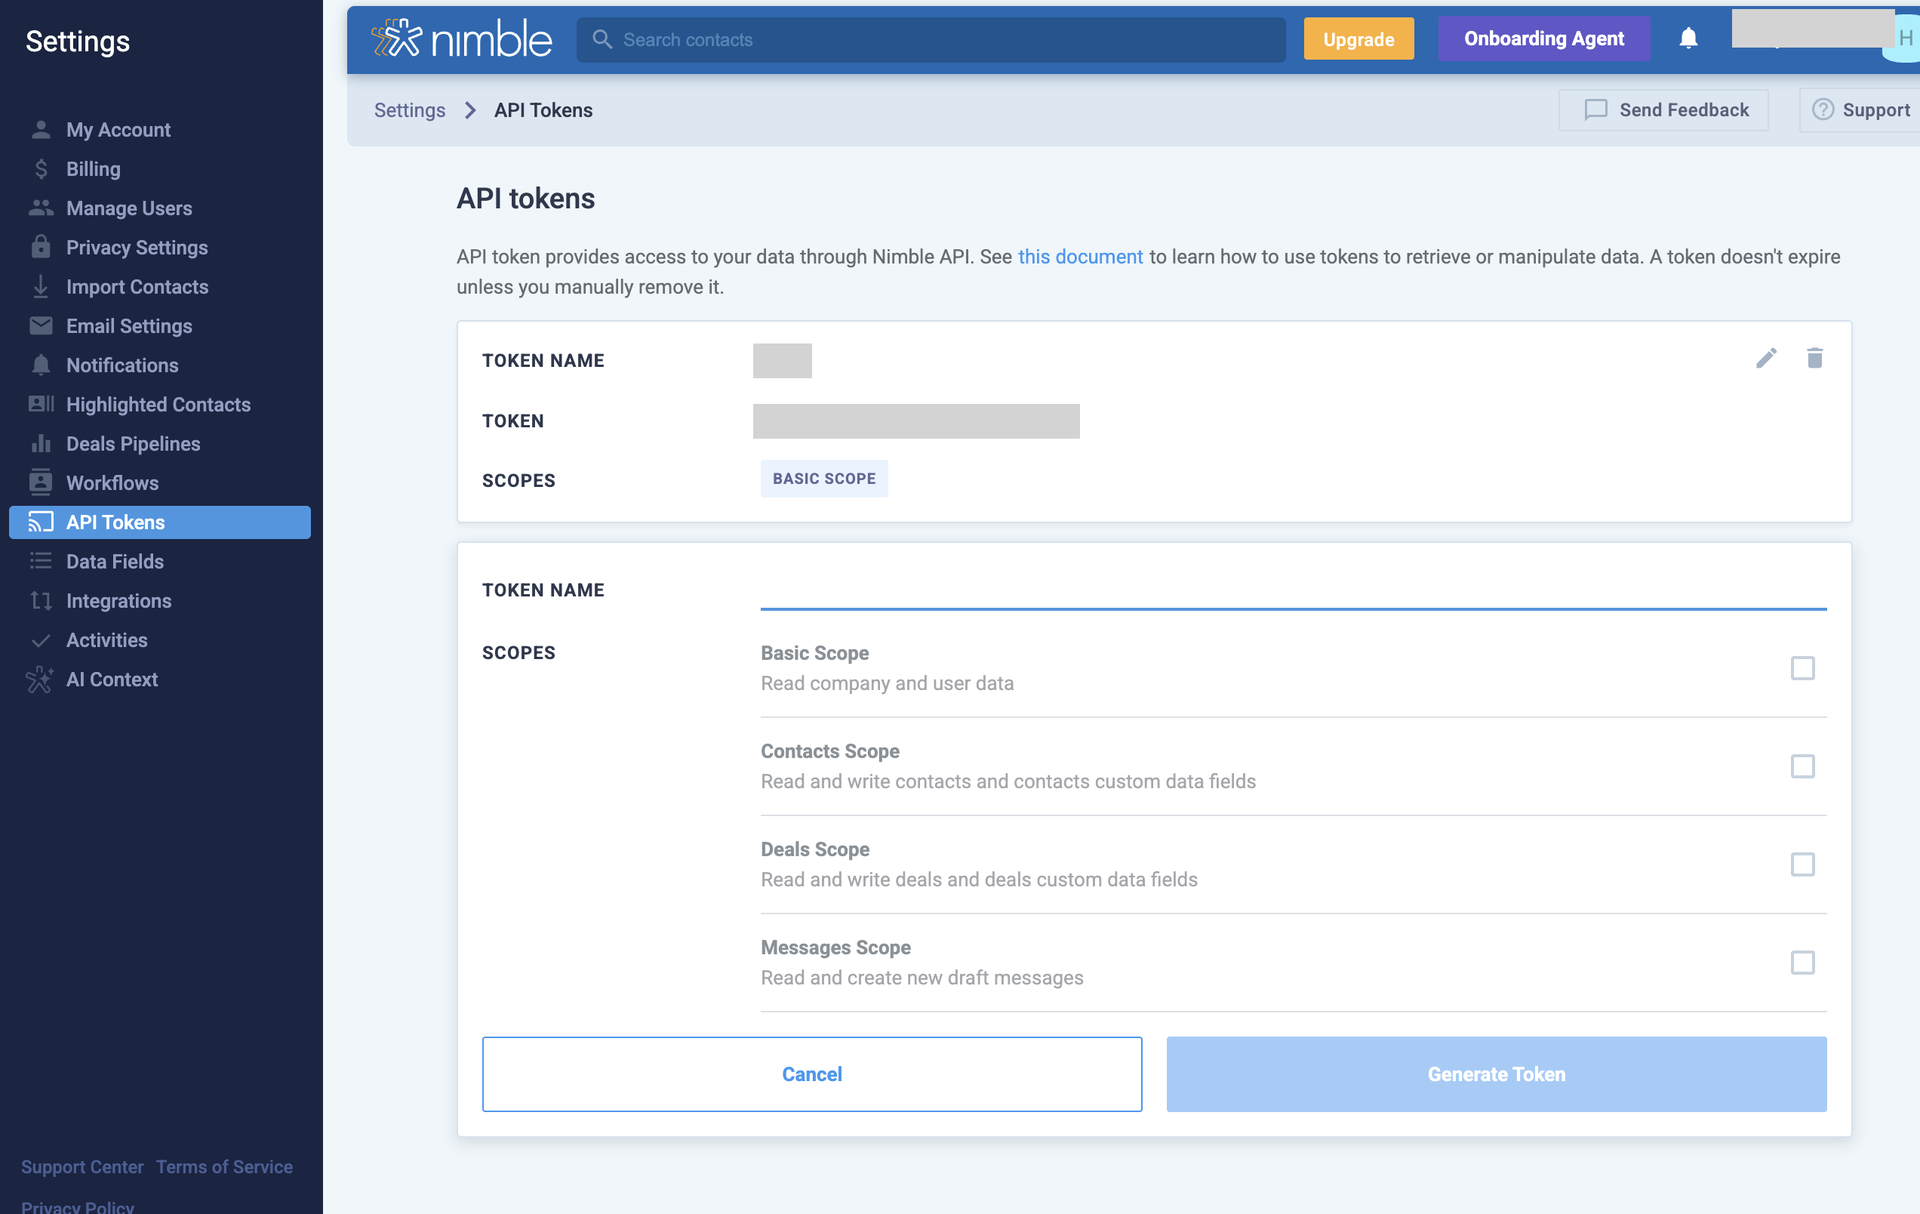Viewport: 1920px width, 1214px height.
Task: Click the Import Contacts download icon
Action: coord(41,287)
